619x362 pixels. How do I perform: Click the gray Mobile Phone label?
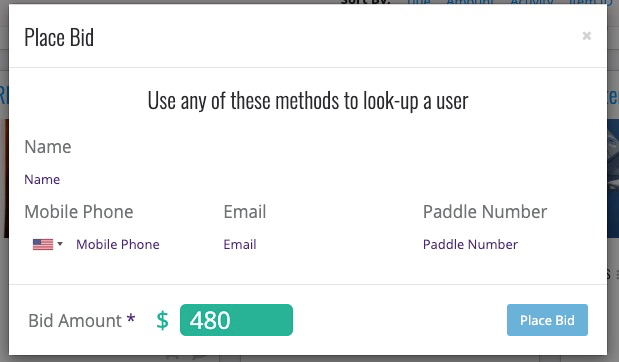click(79, 212)
